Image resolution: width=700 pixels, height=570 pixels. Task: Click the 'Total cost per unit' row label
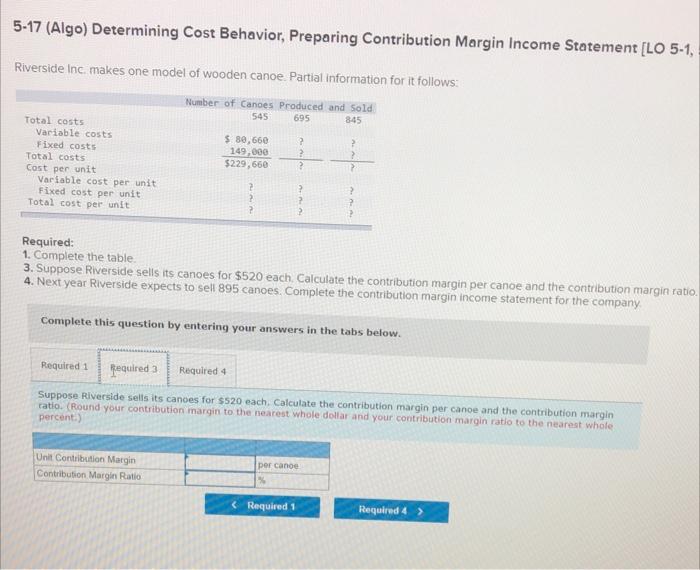click(79, 204)
